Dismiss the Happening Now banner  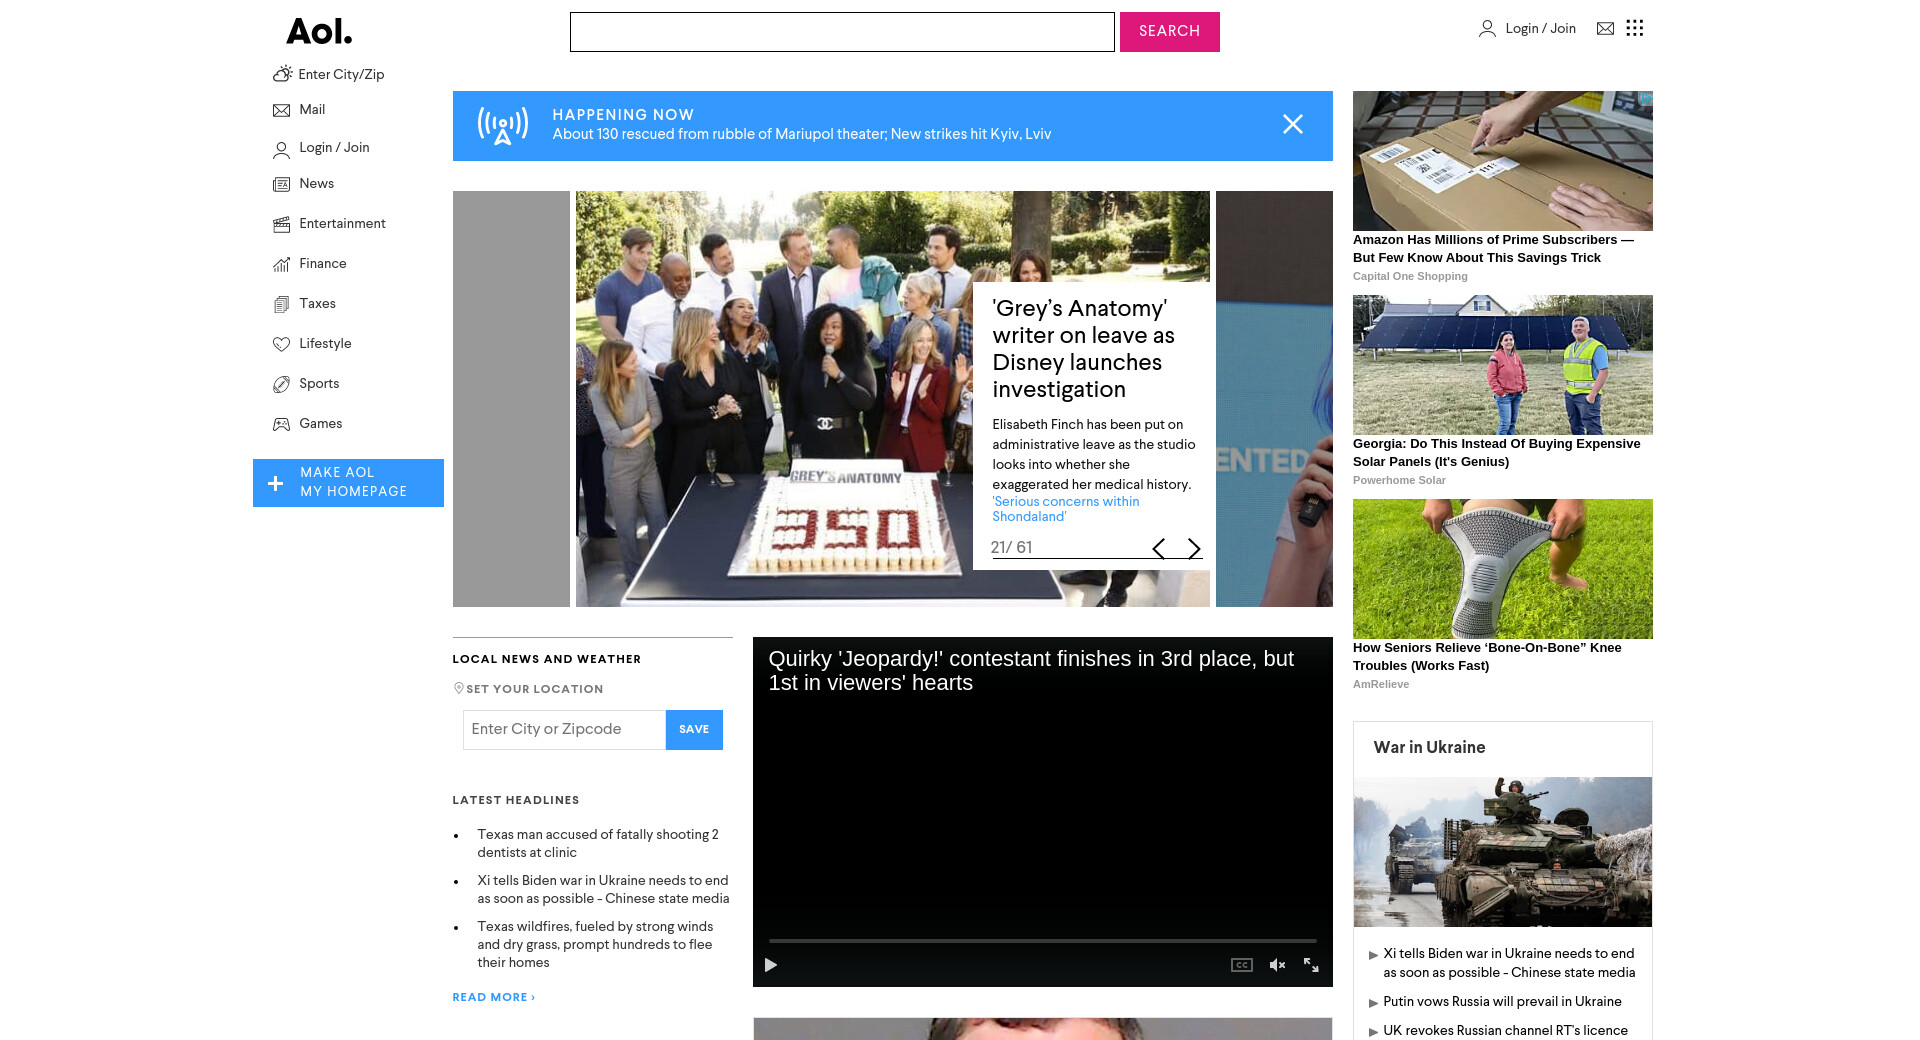pos(1292,124)
